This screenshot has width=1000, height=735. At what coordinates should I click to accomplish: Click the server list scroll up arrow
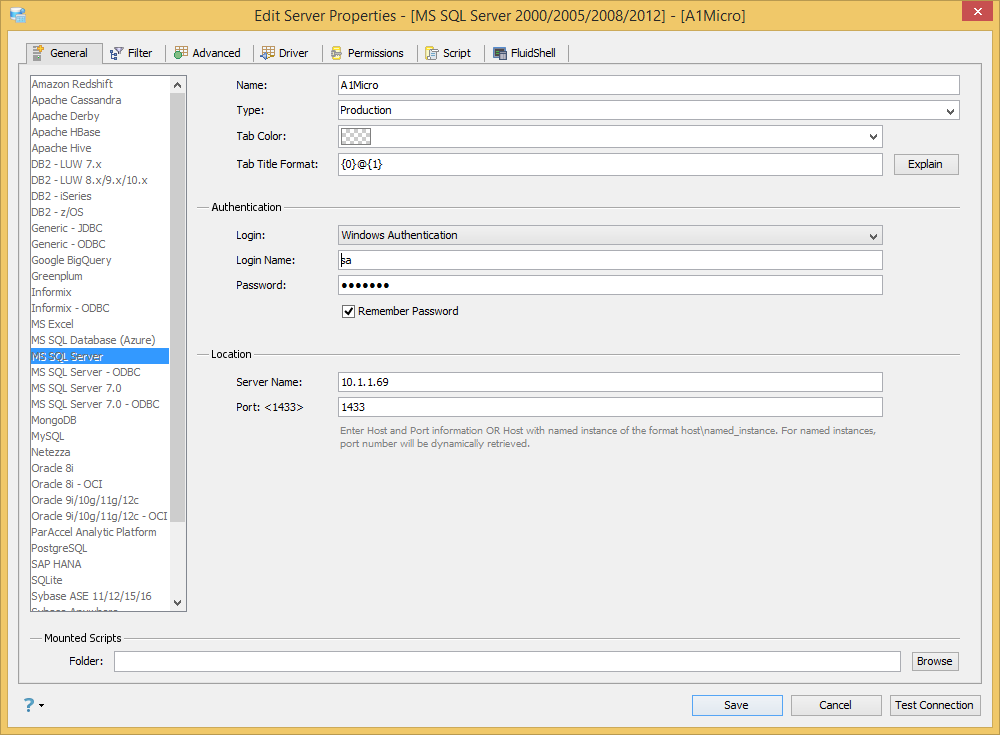[x=177, y=85]
